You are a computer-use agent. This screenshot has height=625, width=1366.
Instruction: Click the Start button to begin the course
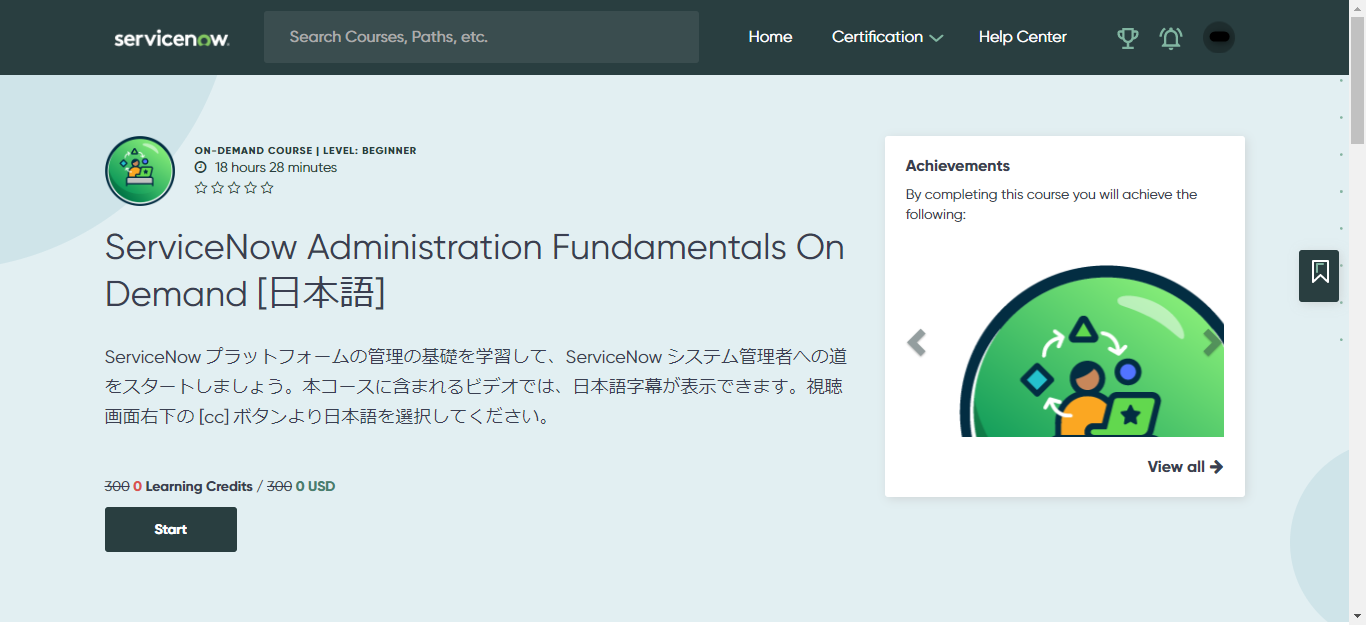point(170,529)
